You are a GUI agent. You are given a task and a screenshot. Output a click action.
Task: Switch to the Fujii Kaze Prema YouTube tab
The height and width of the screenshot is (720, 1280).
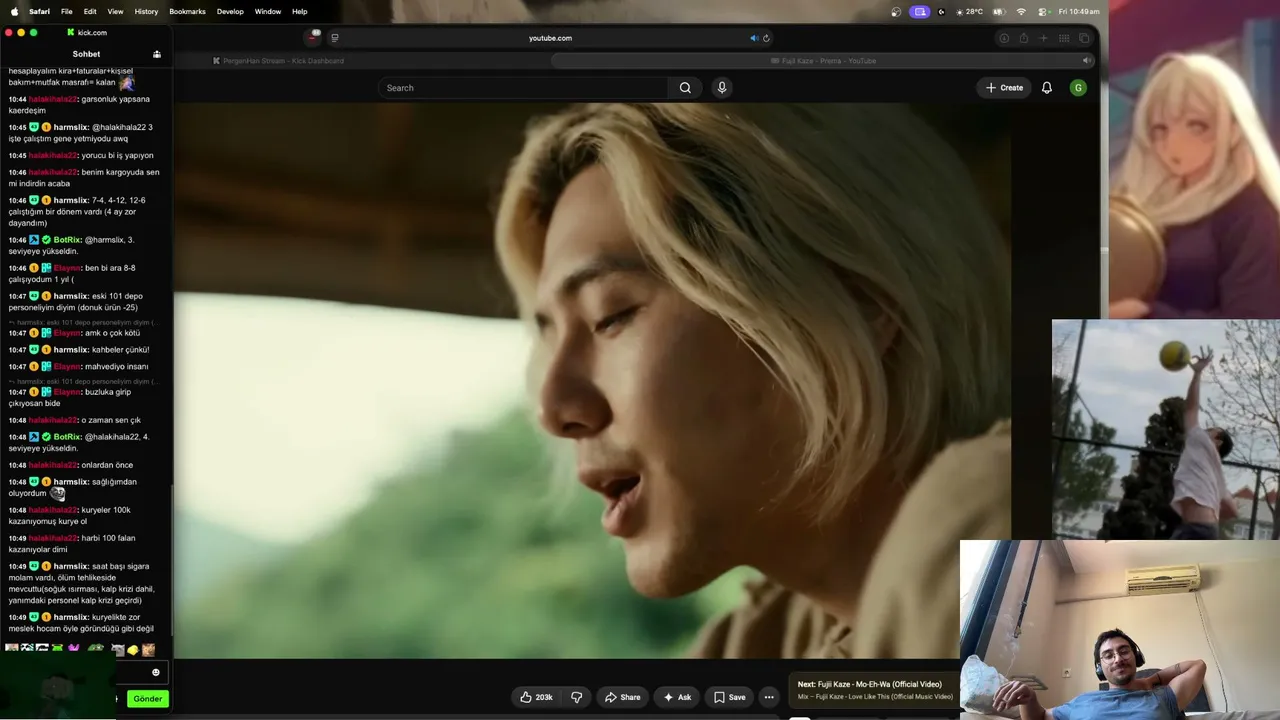823,61
